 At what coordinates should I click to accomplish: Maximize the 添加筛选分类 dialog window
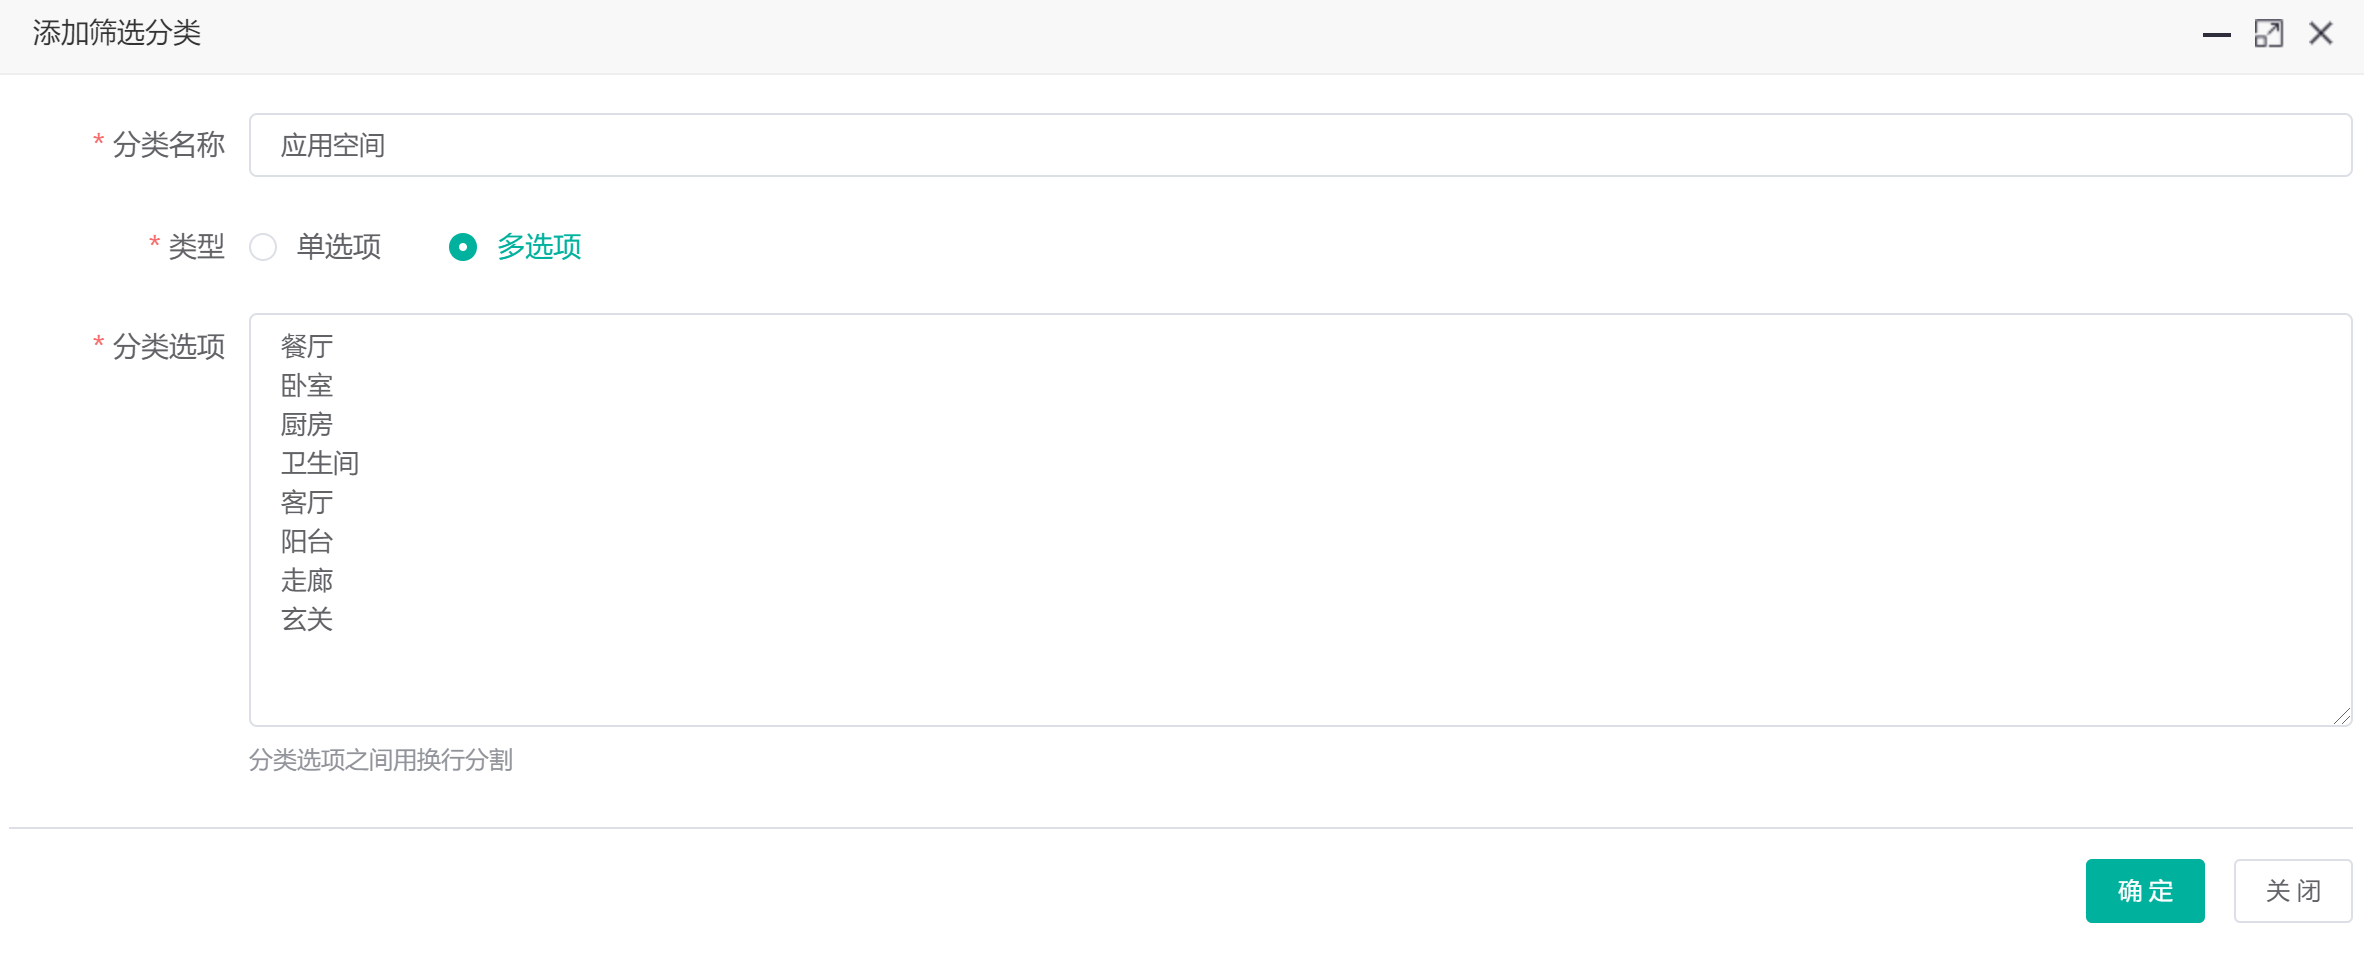(2268, 34)
